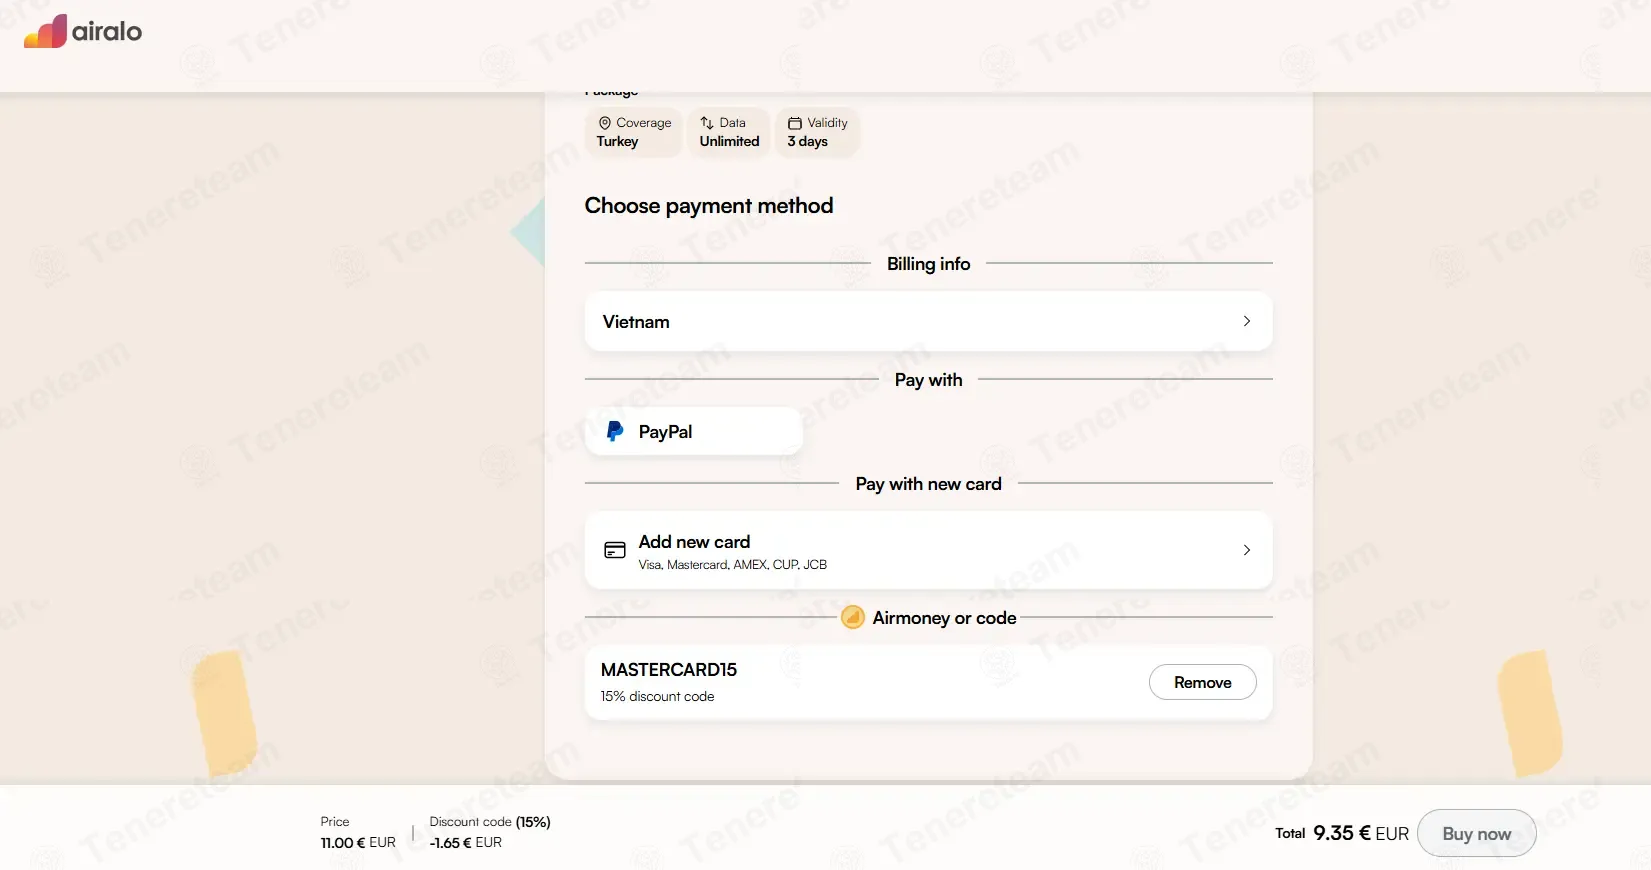Image resolution: width=1651 pixels, height=870 pixels.
Task: Click the total 9.35 € EUR value
Action: point(1361,833)
